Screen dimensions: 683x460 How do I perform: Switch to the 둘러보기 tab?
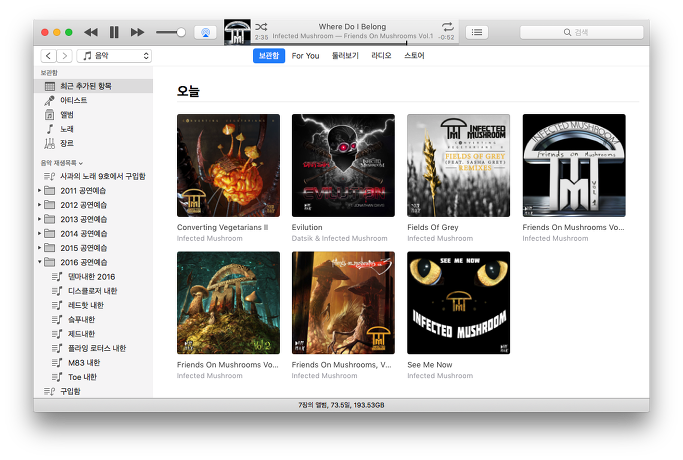coord(345,56)
